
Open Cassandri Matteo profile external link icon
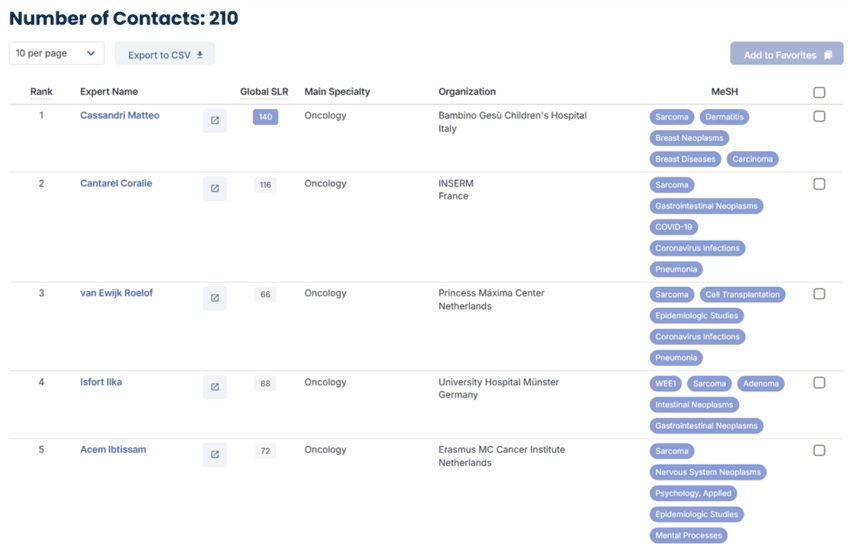coord(214,120)
